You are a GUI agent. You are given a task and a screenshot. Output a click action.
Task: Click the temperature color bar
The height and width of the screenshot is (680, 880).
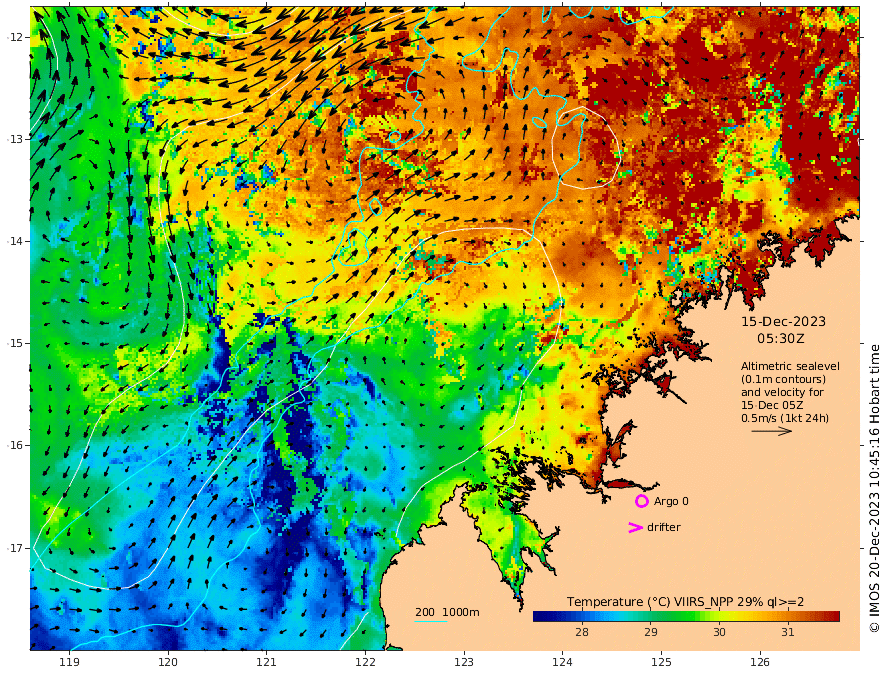(686, 617)
